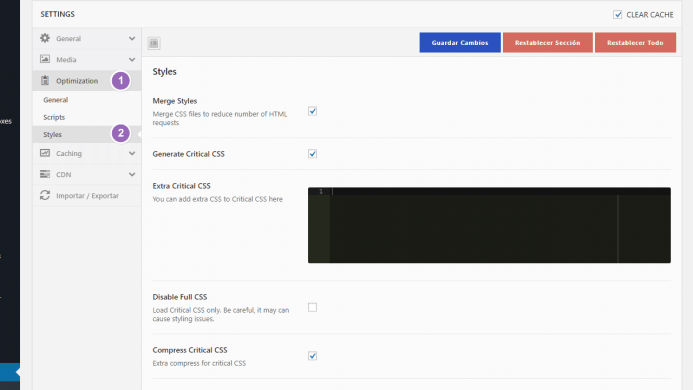
Task: Click the Disable Full CSS label
Action: pos(179,297)
